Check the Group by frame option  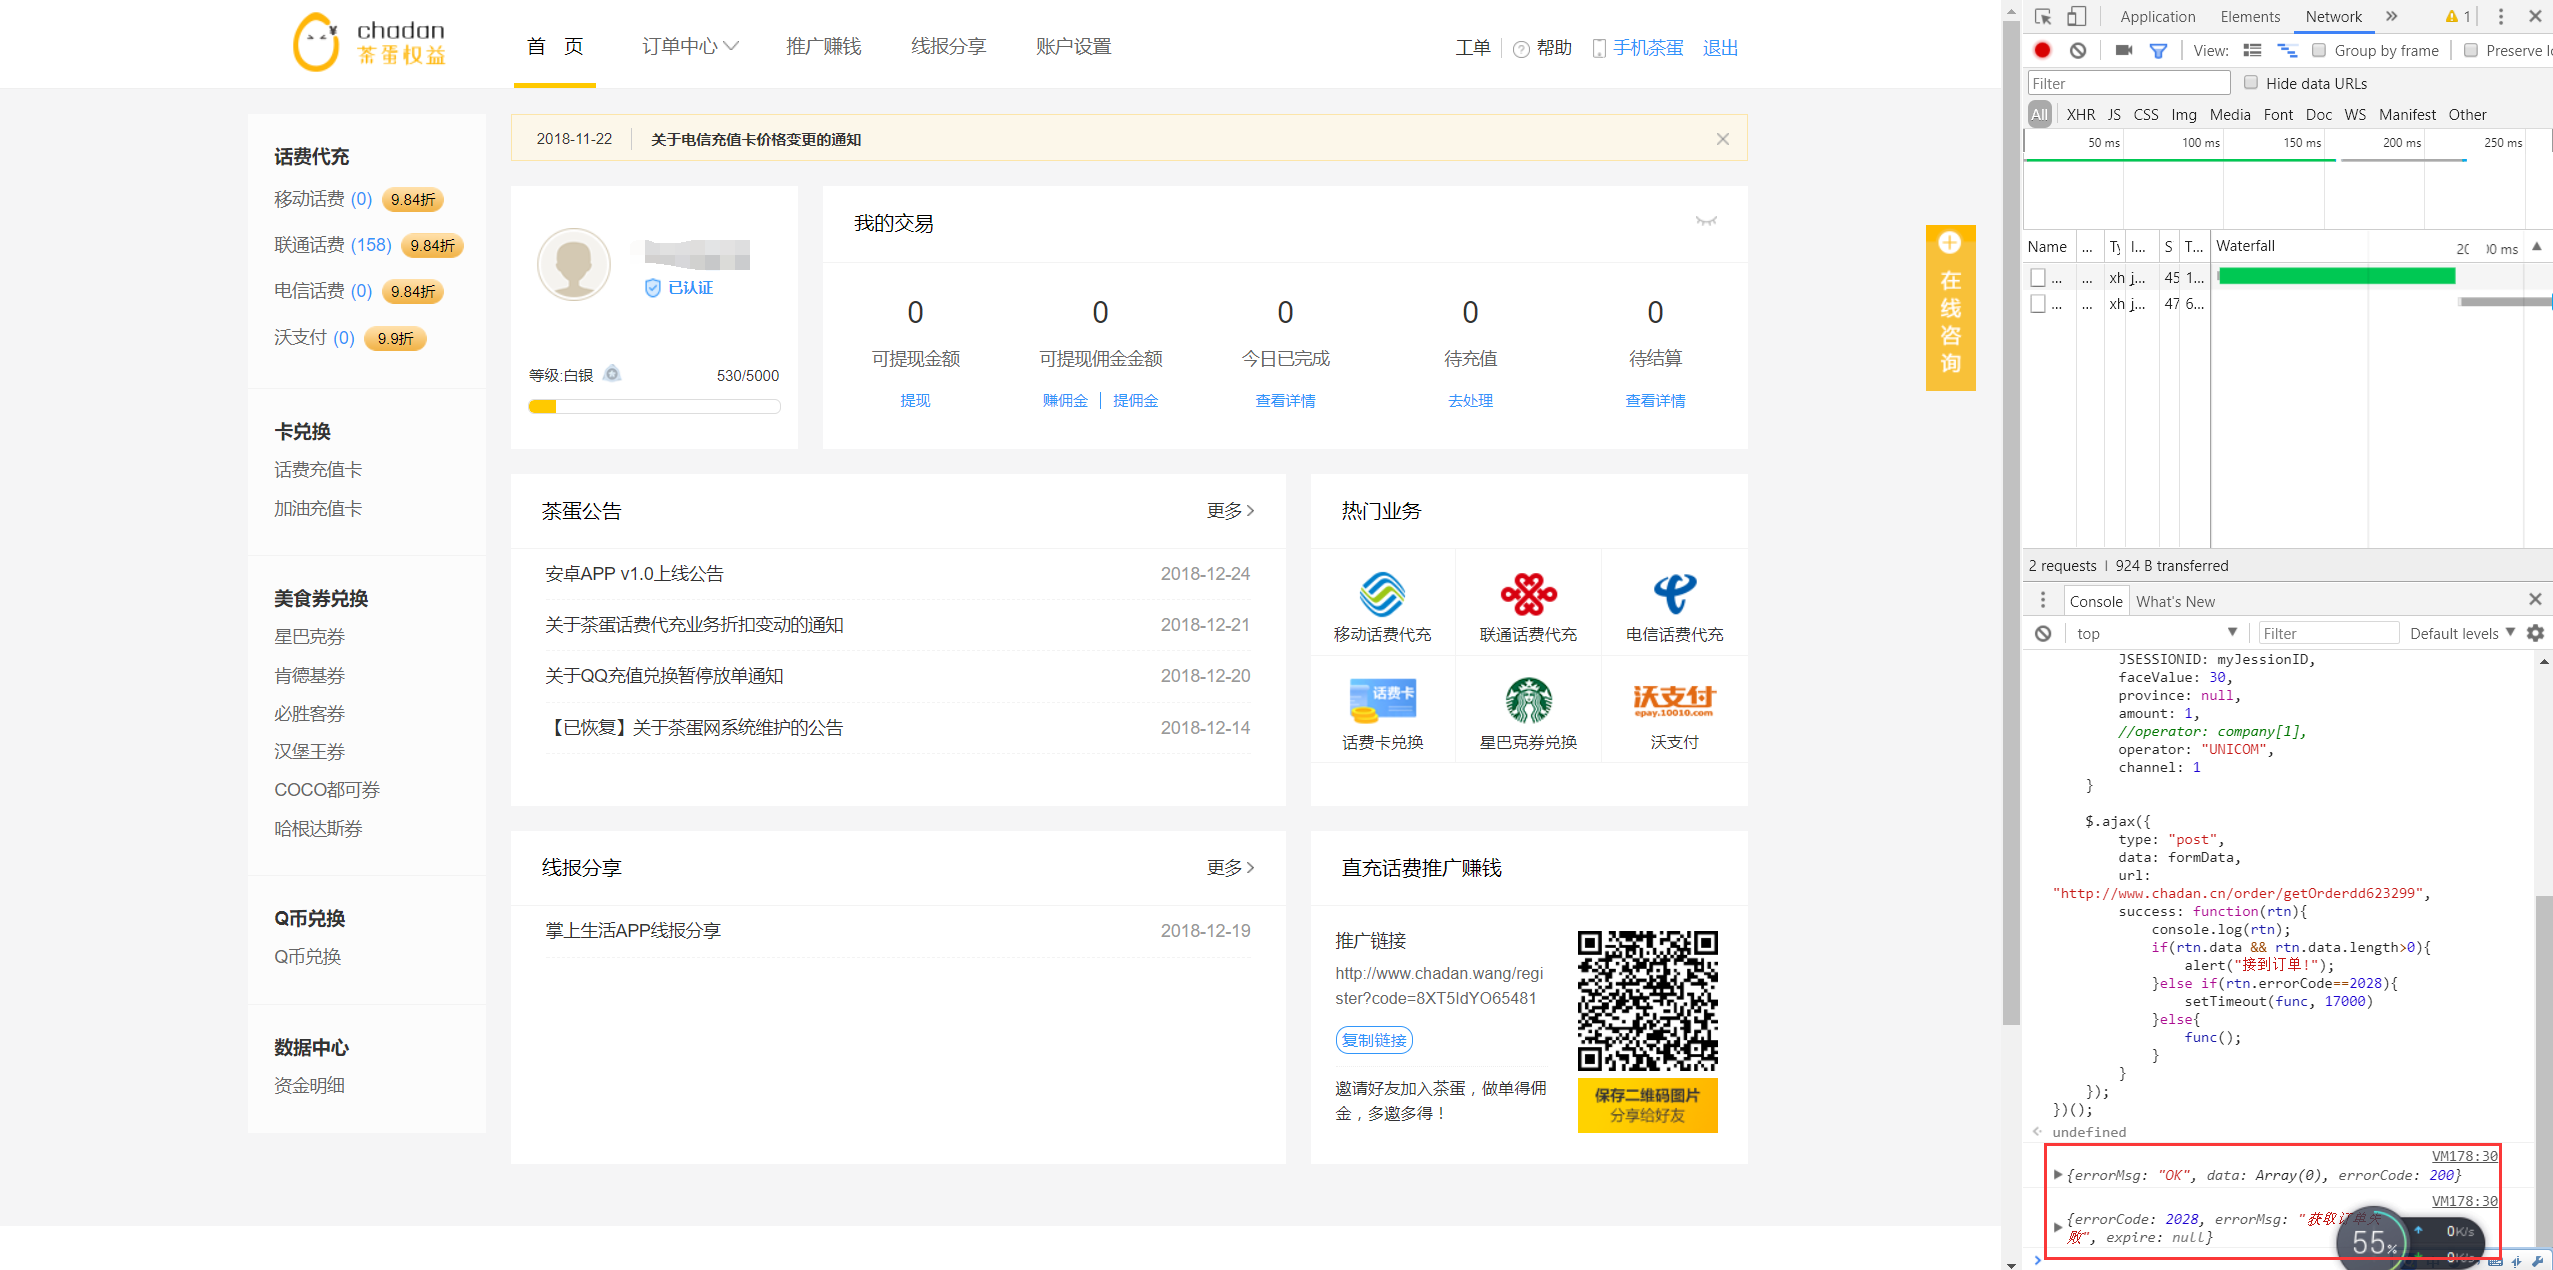coord(2319,50)
